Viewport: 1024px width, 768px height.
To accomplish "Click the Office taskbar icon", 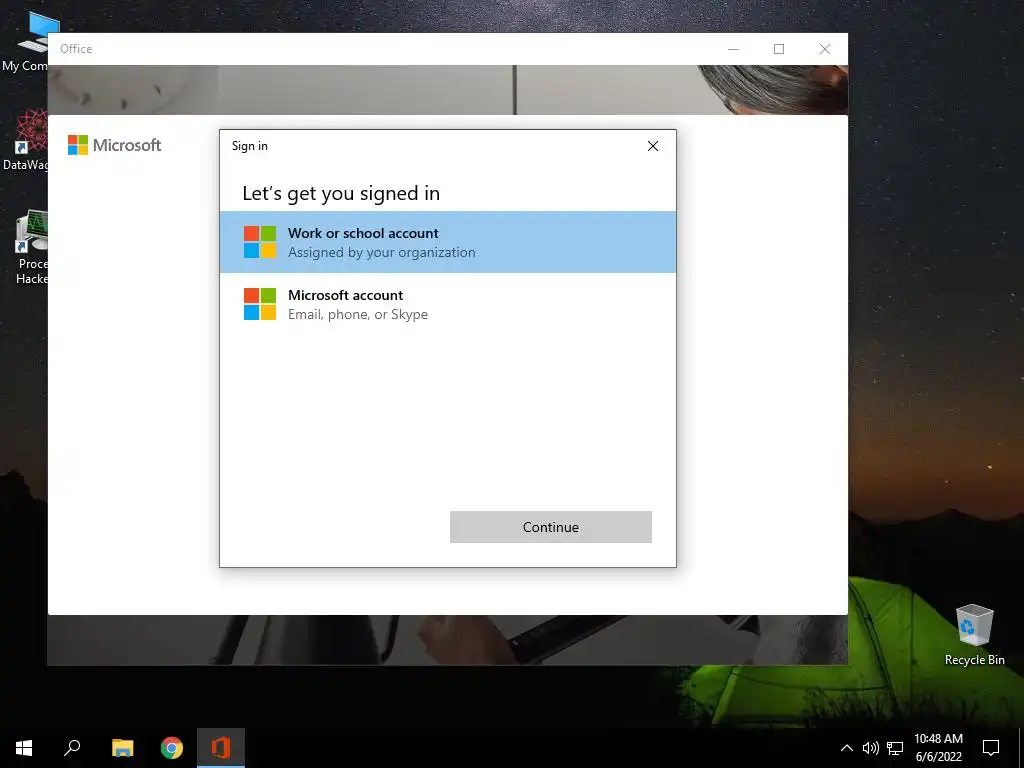I will point(221,748).
